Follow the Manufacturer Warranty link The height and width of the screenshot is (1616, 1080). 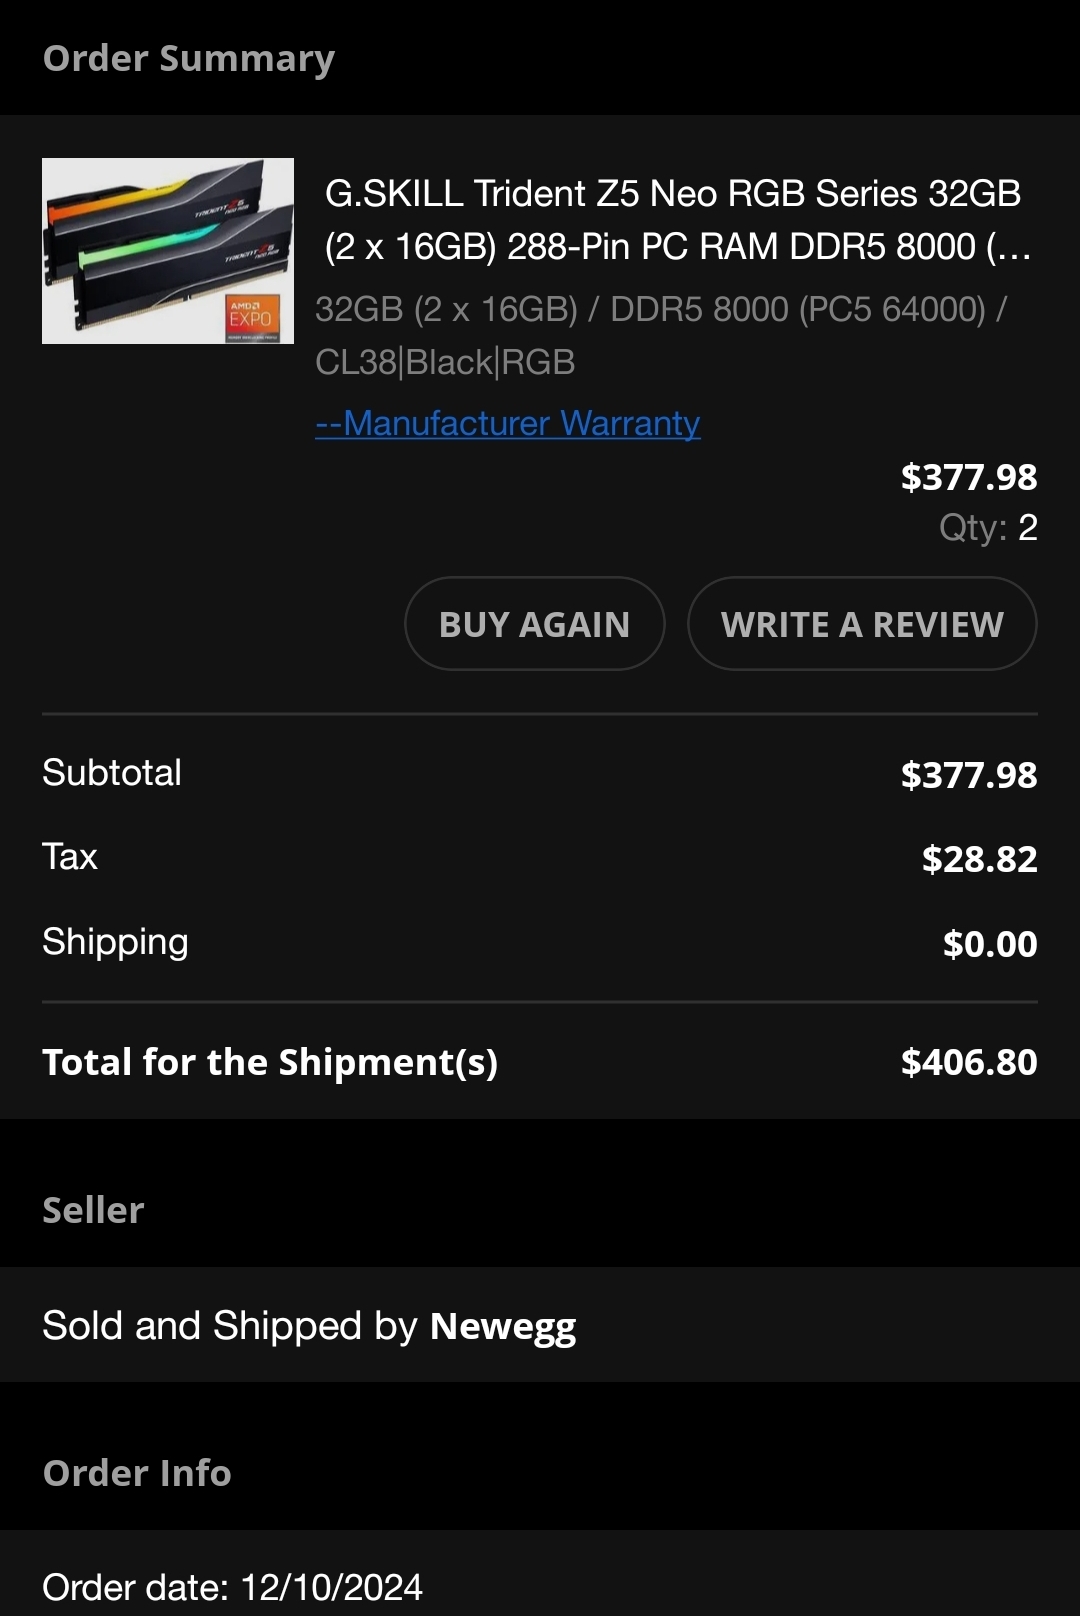coord(507,423)
